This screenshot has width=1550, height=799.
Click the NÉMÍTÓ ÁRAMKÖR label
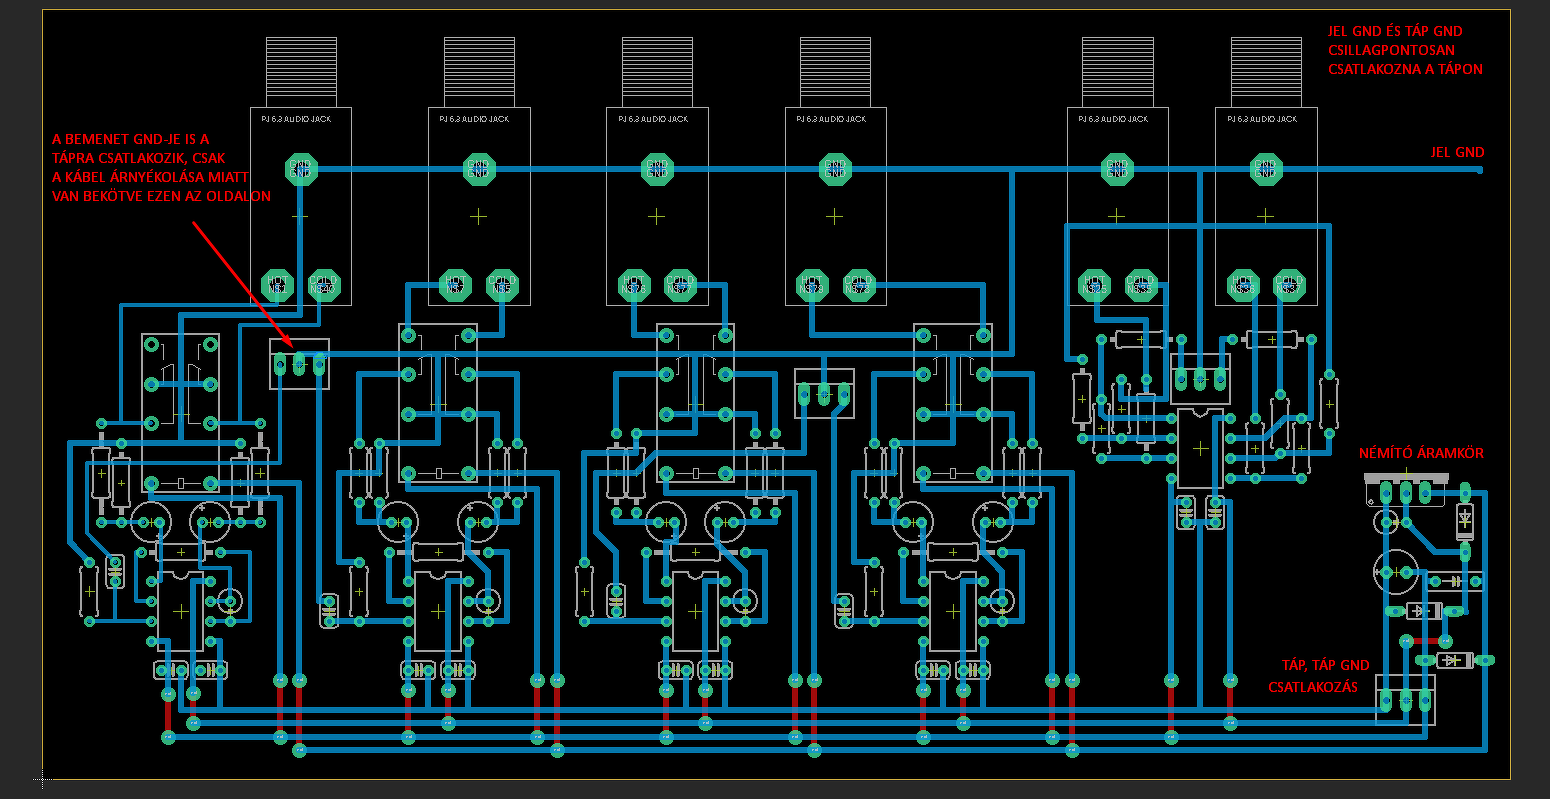pyautogui.click(x=1421, y=453)
